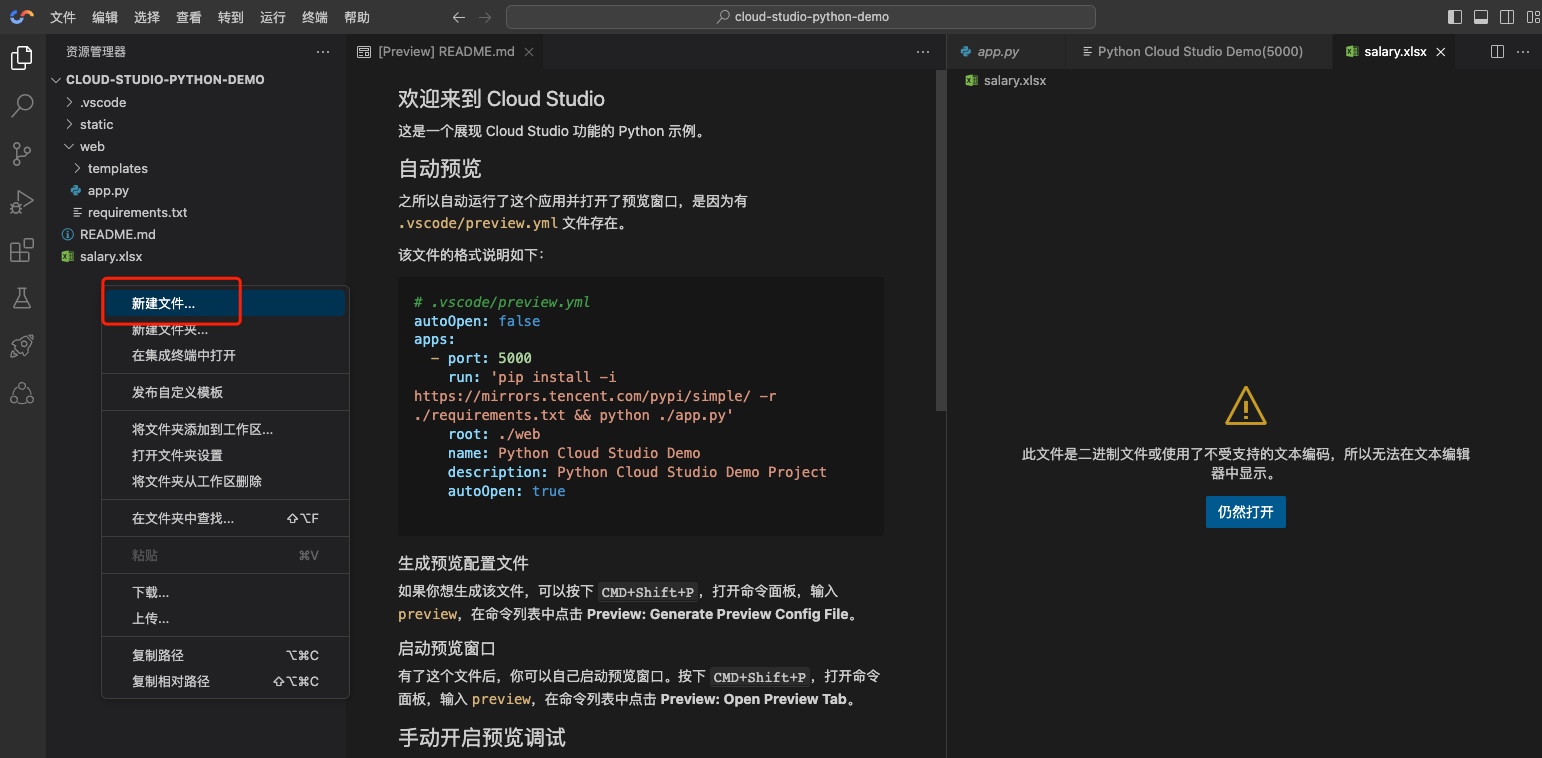Click the README preview vertical scrollbar
The height and width of the screenshot is (758, 1542).
(940, 240)
